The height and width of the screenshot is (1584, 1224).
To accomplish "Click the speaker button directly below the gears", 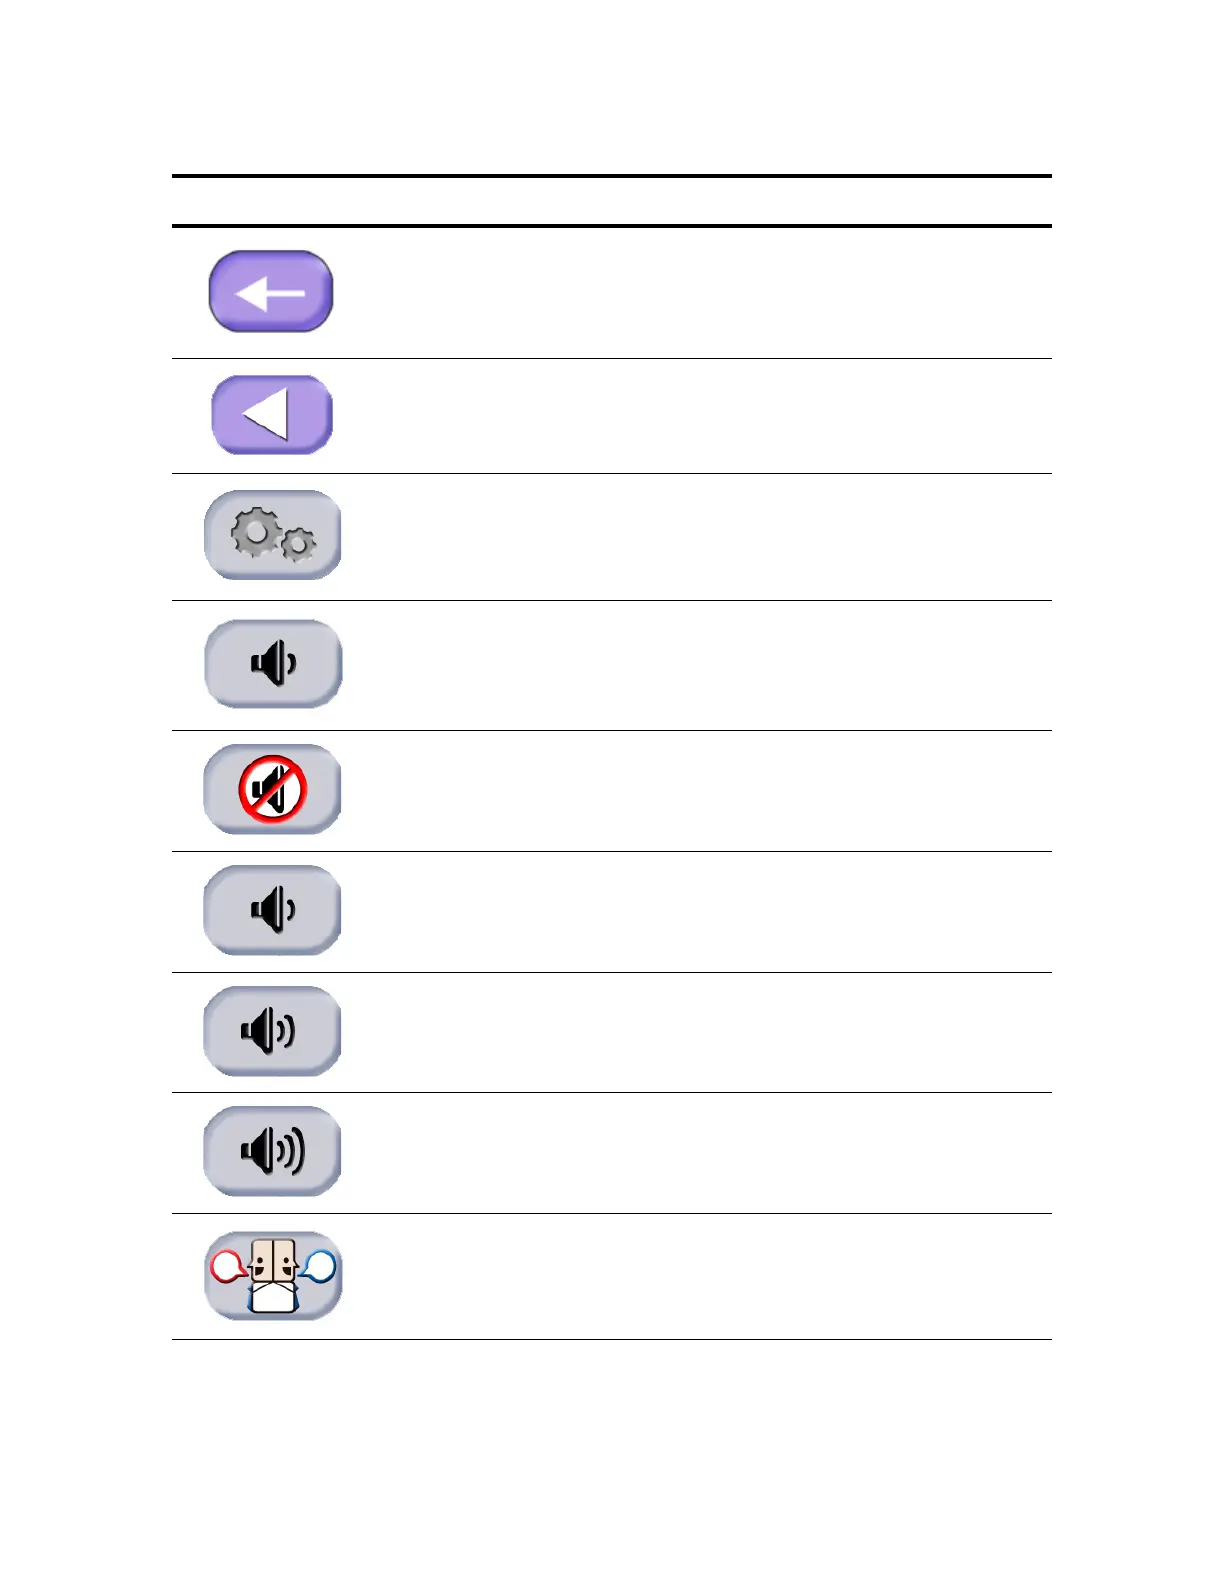I will [273, 664].
